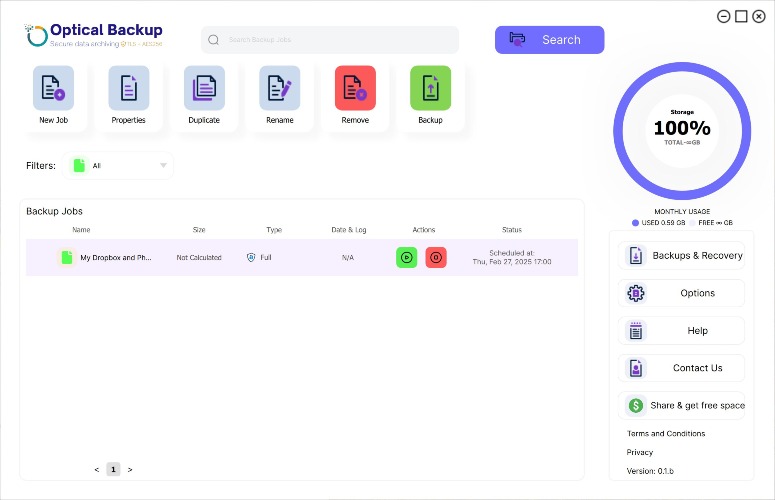Maximize the Optical Backup window
Image resolution: width=775 pixels, height=500 pixels.
(741, 16)
